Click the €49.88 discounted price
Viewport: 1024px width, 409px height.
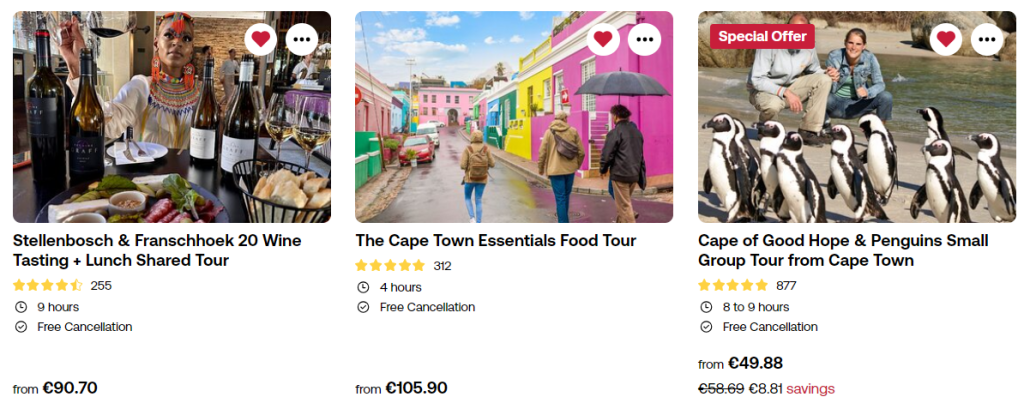755,363
